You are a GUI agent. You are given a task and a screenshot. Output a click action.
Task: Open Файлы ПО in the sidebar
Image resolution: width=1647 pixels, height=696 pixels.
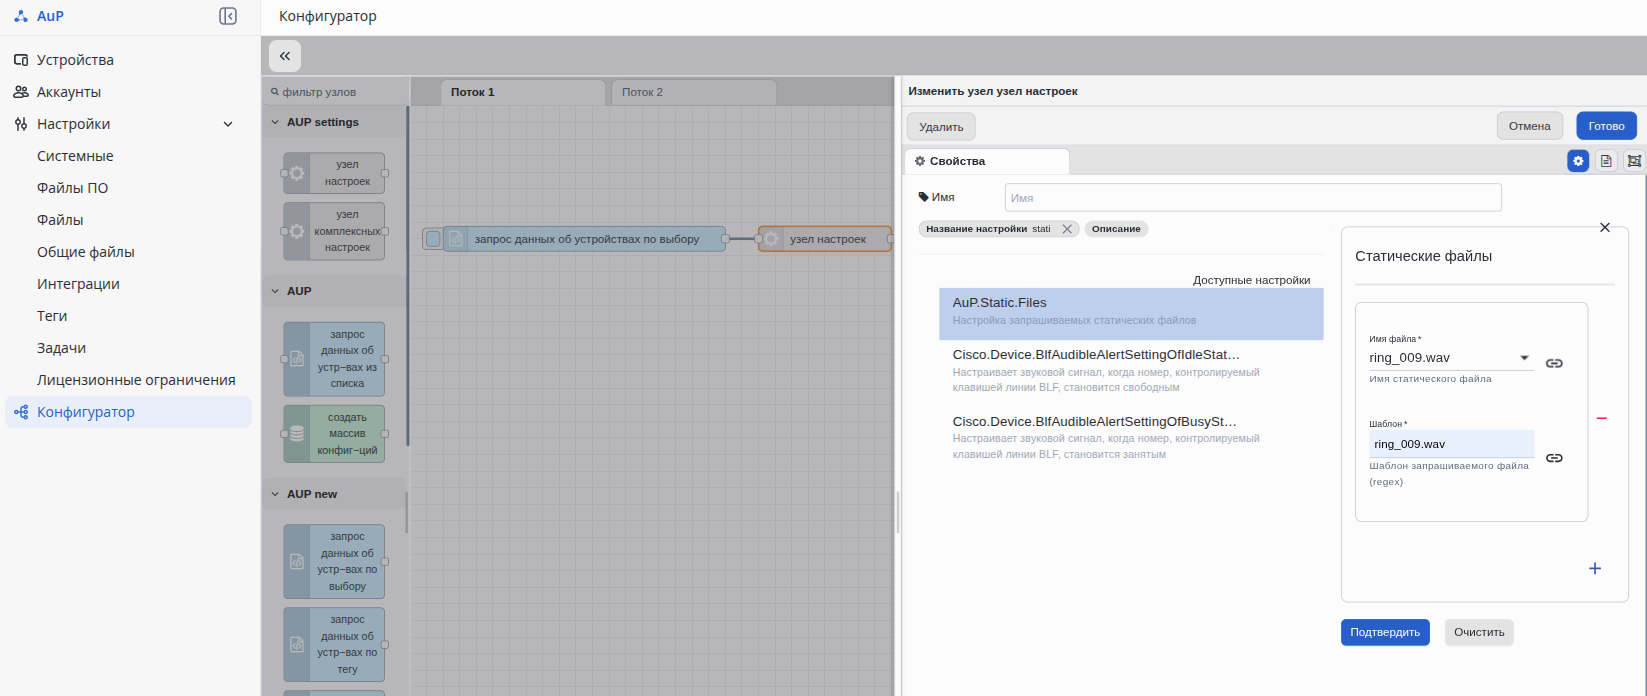[x=72, y=188]
